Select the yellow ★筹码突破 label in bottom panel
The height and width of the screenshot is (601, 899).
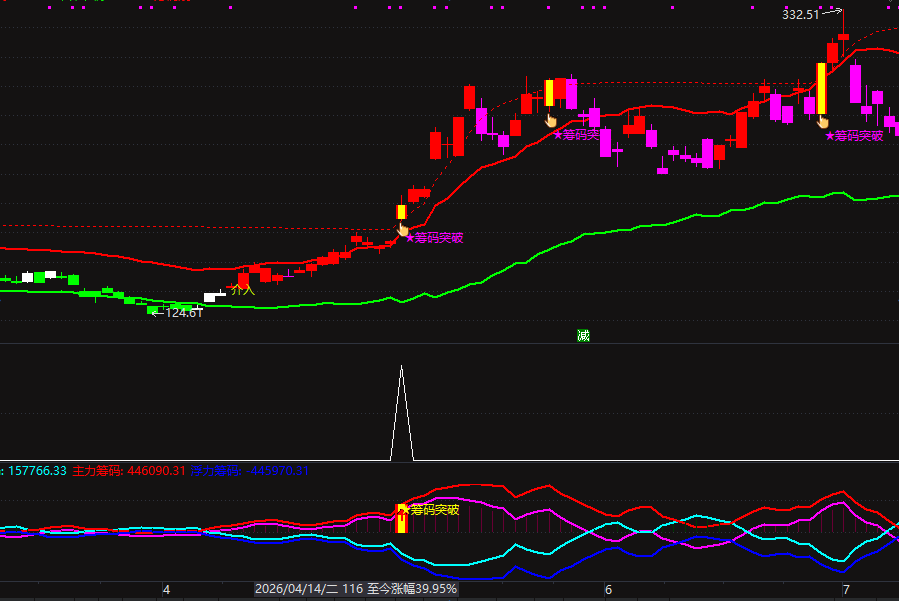433,510
